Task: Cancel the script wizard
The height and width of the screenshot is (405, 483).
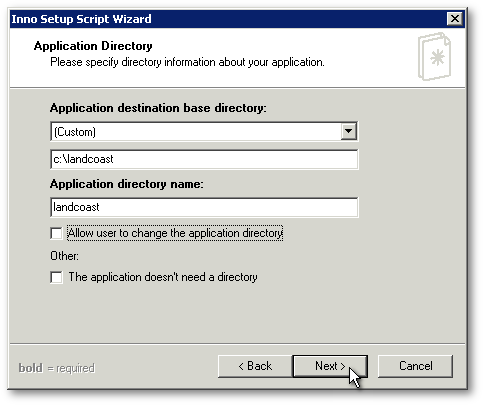Action: tap(415, 366)
